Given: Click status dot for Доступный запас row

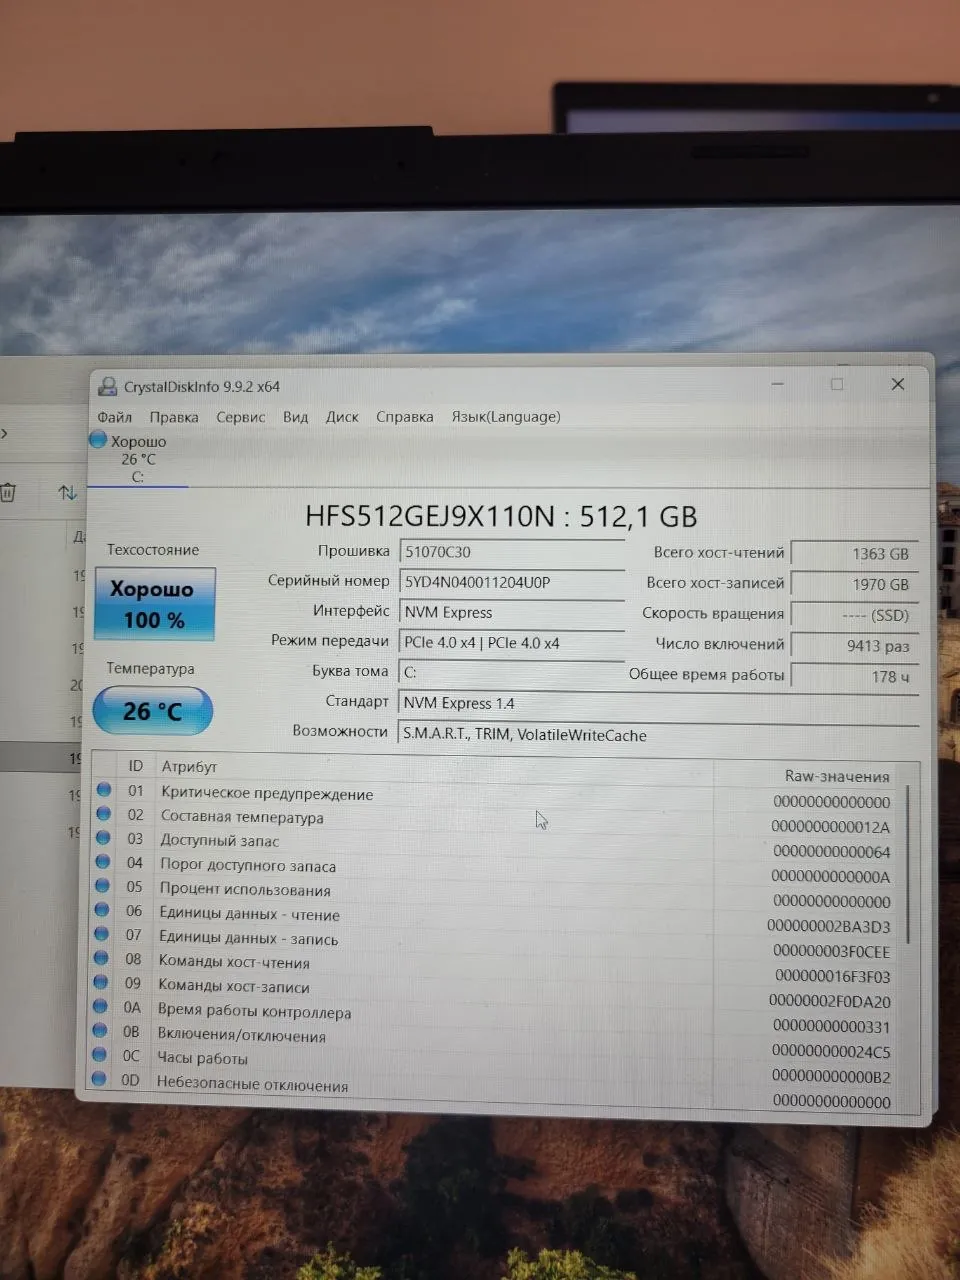Looking at the screenshot, I should (x=103, y=837).
